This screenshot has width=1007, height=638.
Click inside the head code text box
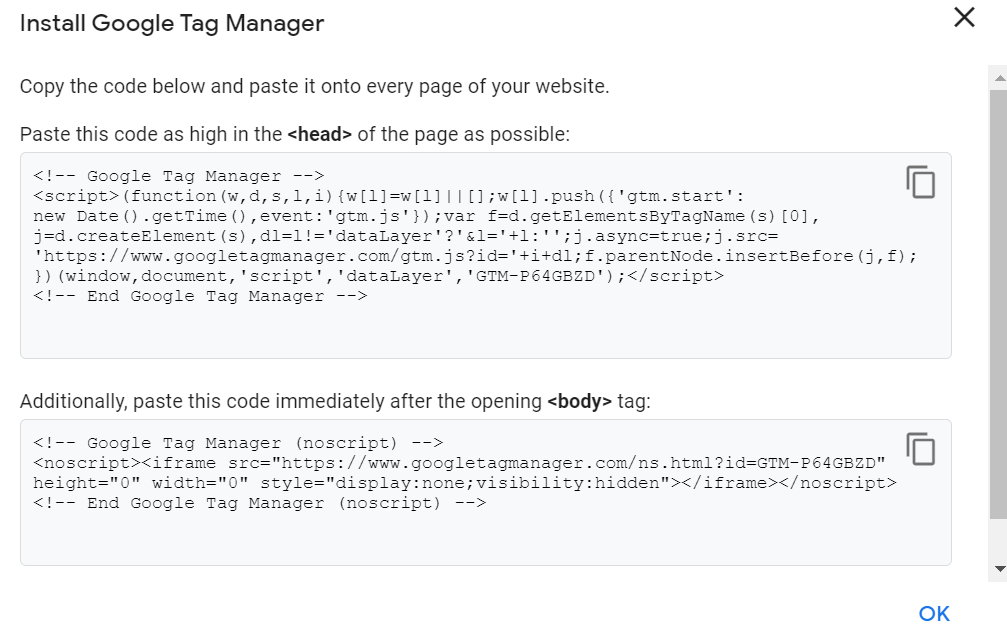[486, 255]
